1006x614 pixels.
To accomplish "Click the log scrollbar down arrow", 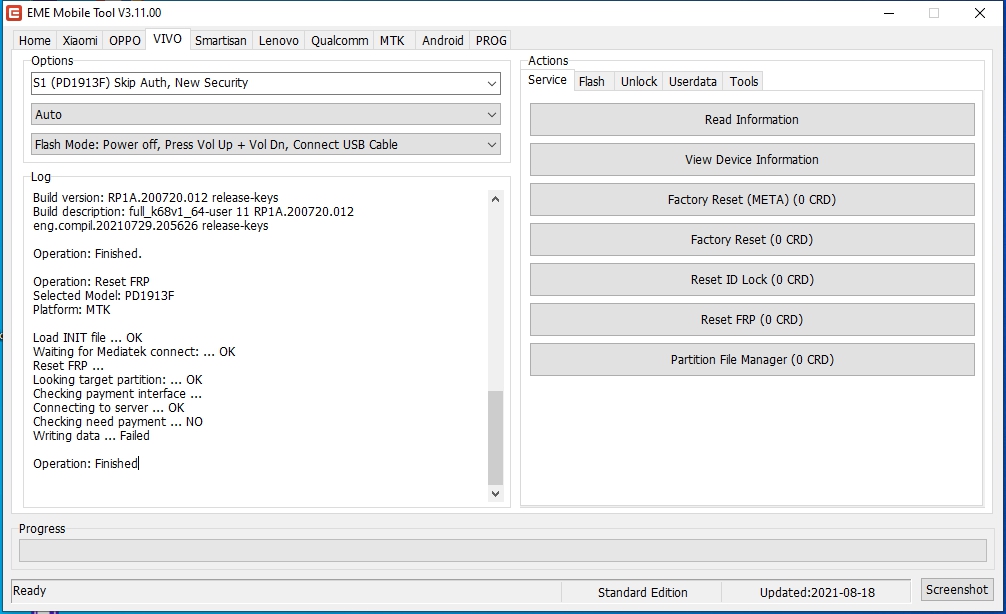I will tap(495, 493).
